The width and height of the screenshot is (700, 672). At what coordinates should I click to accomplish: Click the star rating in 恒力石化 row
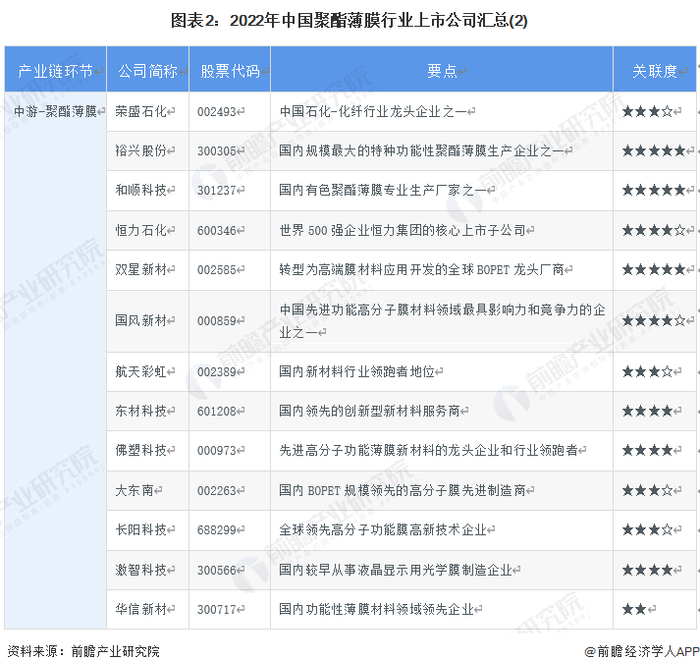tap(654, 230)
